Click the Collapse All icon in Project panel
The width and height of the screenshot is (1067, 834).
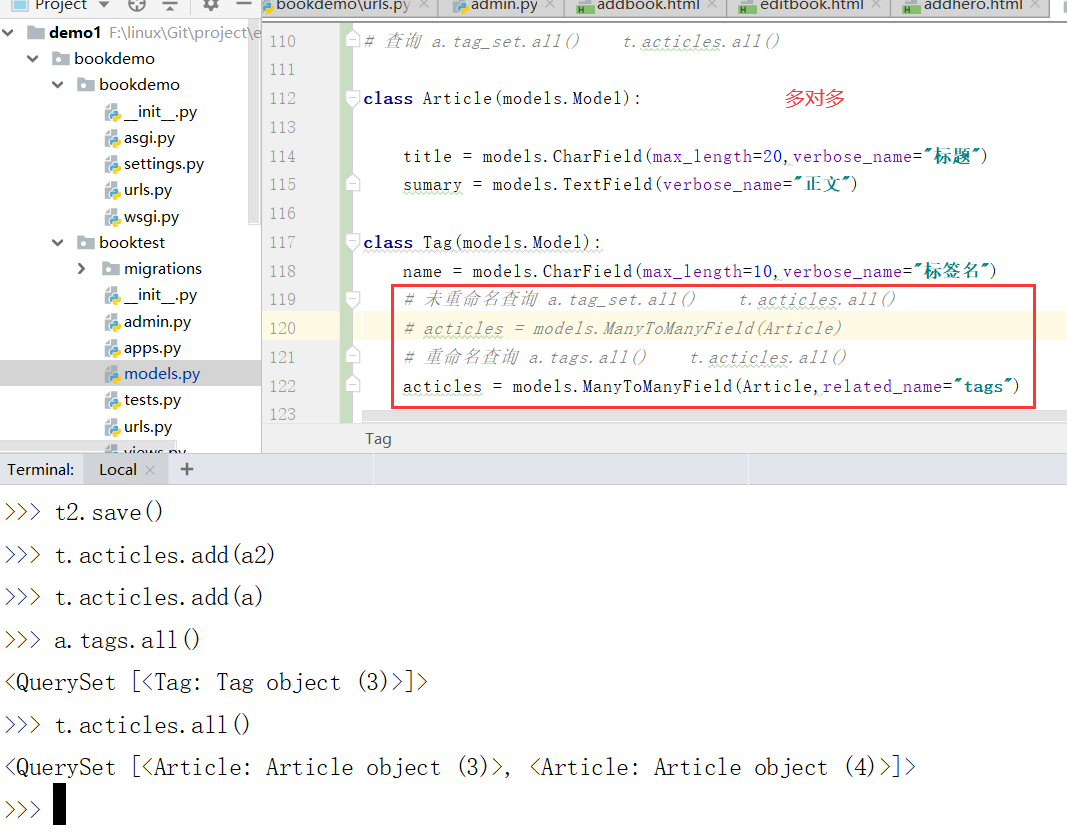coord(169,5)
